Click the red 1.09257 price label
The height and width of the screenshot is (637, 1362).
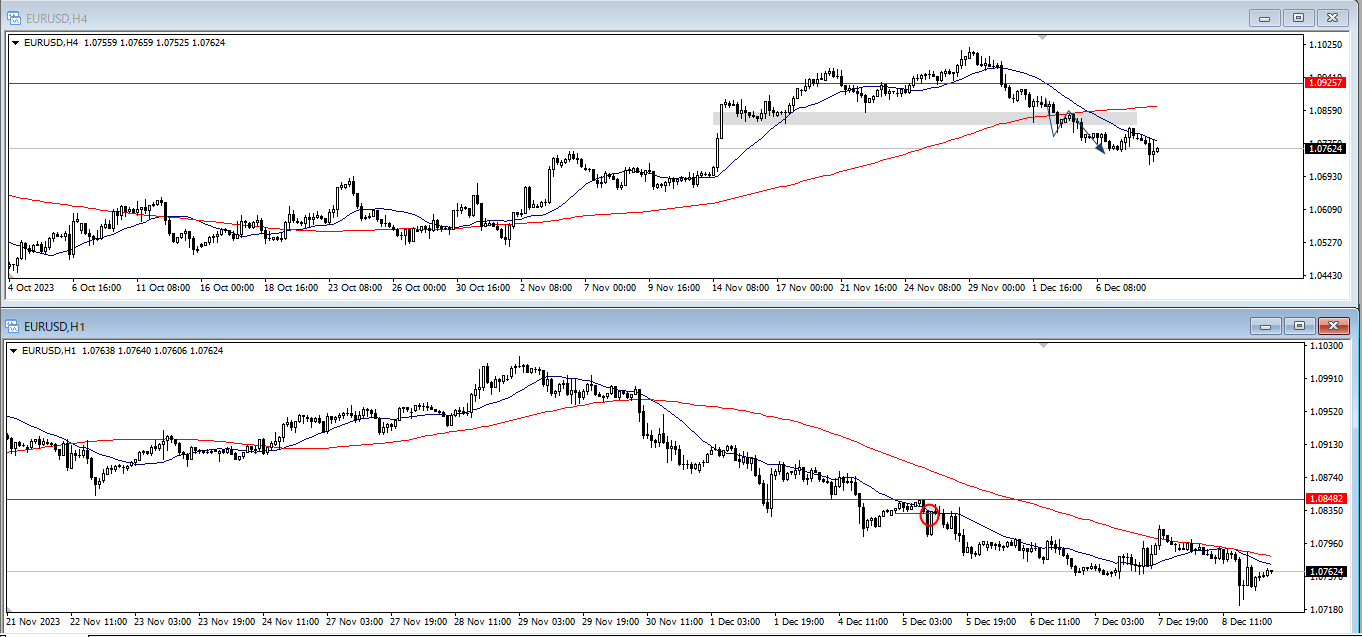[x=1326, y=83]
